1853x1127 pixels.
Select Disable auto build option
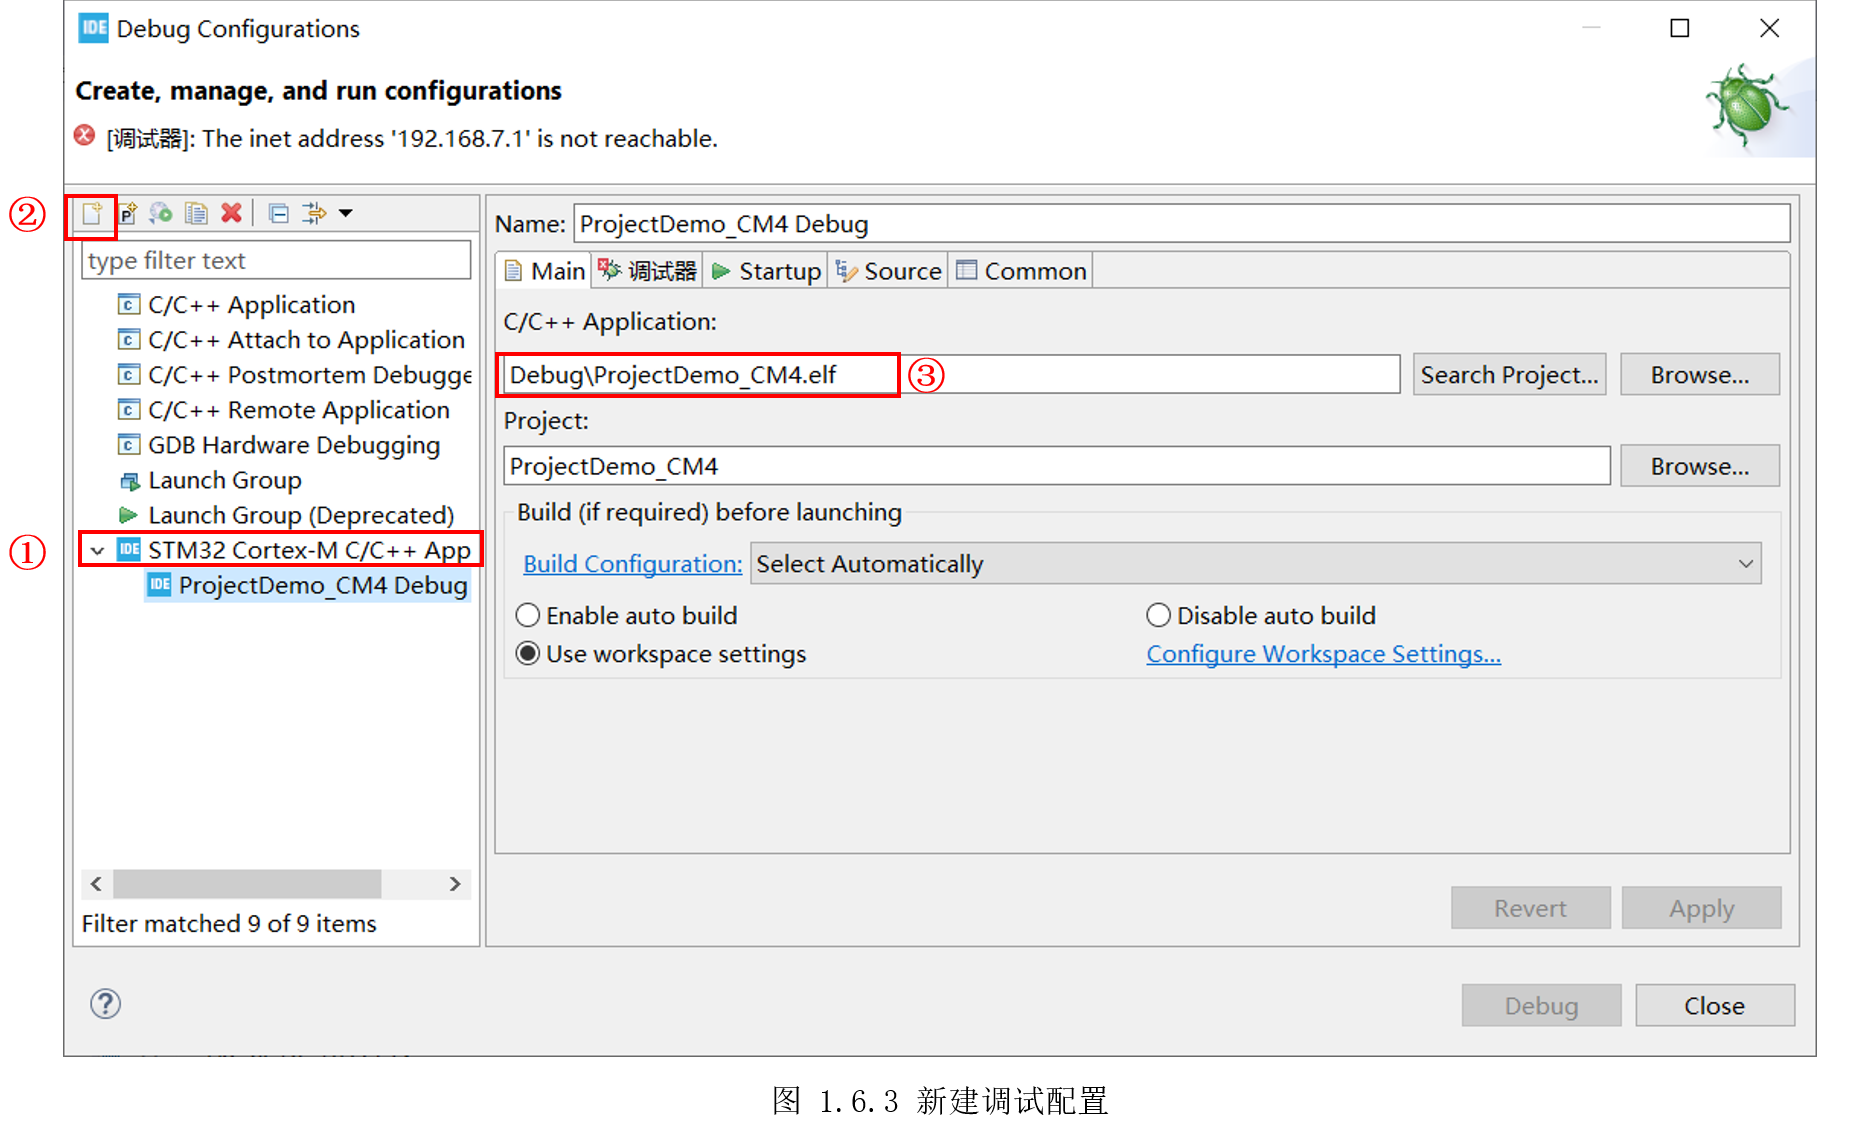[x=1158, y=615]
